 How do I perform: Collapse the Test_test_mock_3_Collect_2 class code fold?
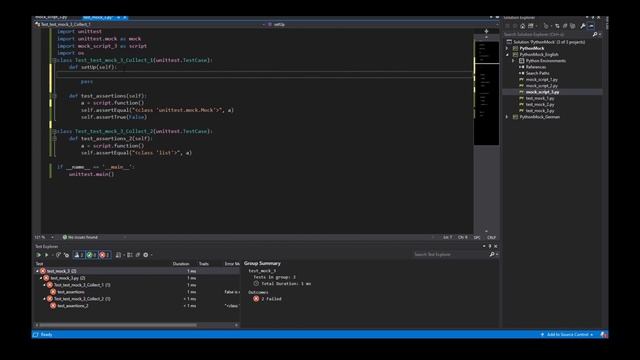[x=54, y=131]
